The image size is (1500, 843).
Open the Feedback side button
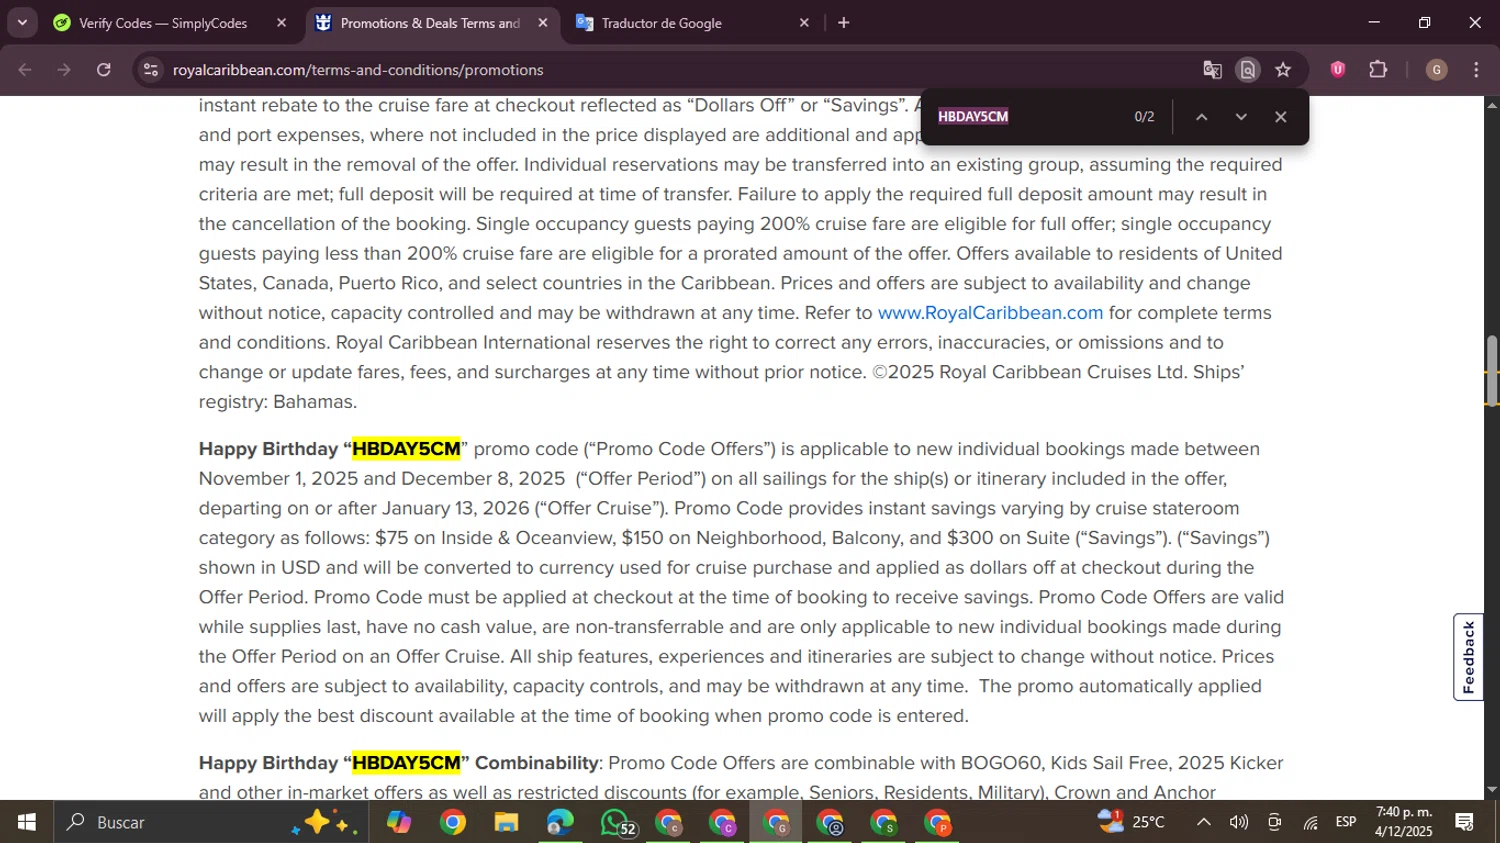pos(1468,657)
